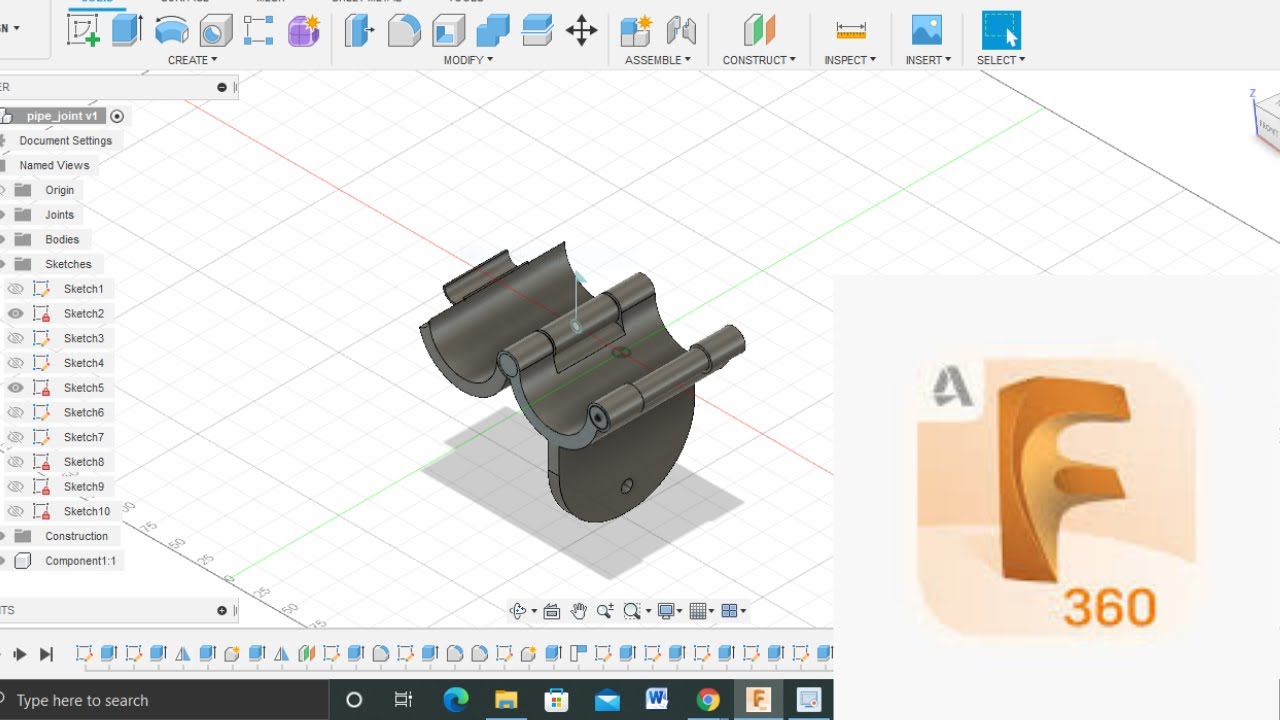Collapse the lower panel minus button
Screen dimensions: 1280x720
[222, 610]
